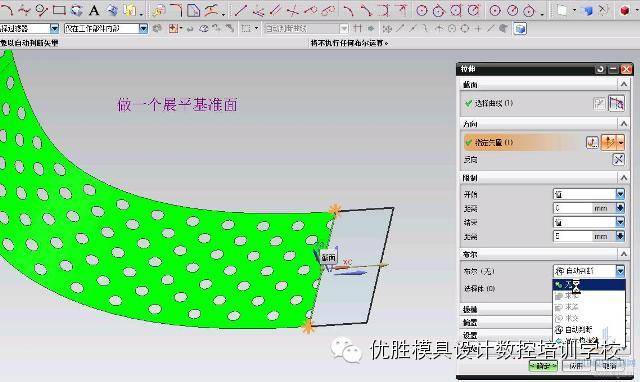
Task: Open the type filter dropdown
Action: tap(54, 29)
